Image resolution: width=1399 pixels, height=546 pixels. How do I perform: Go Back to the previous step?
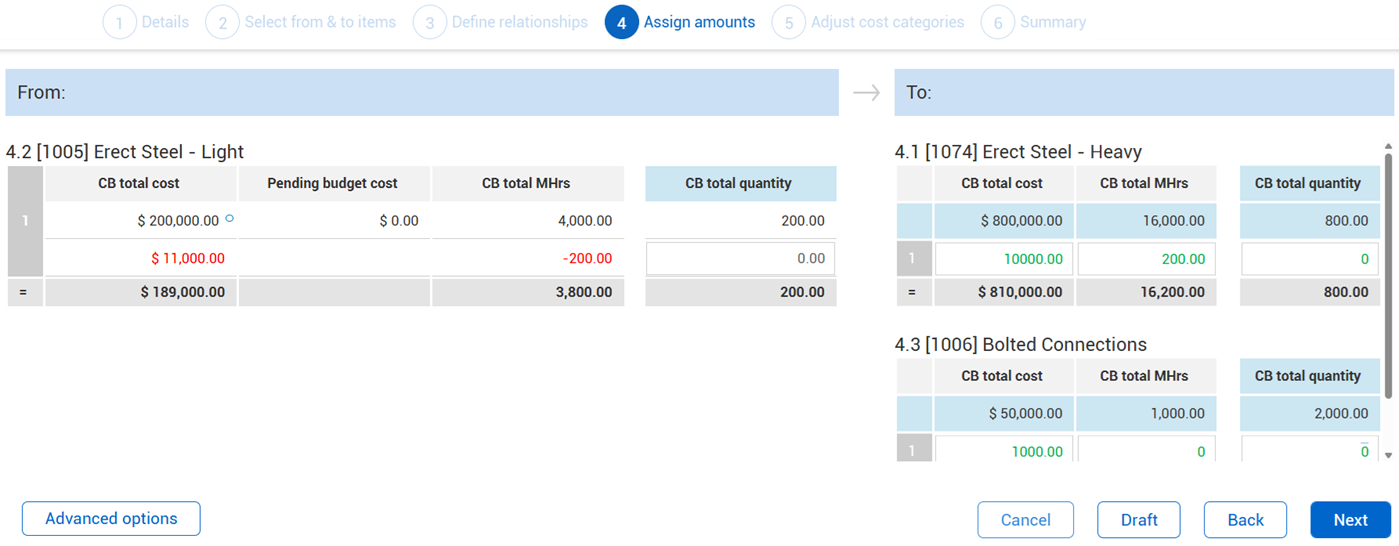(x=1245, y=520)
